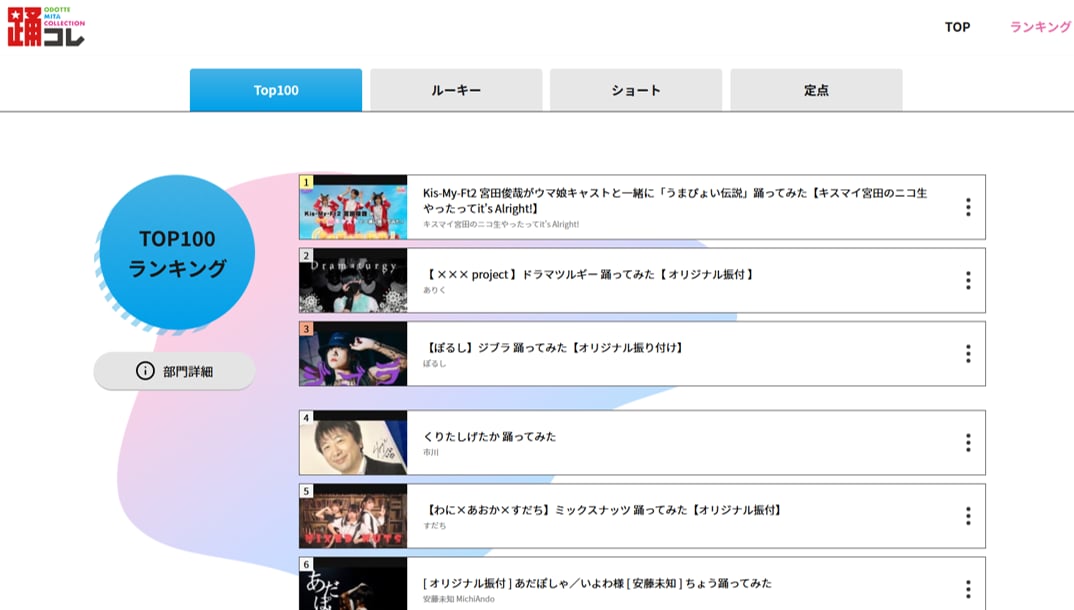Image resolution: width=1074 pixels, height=610 pixels.
Task: Open three-dot menu for ミックスナッツ video
Action: click(x=967, y=515)
